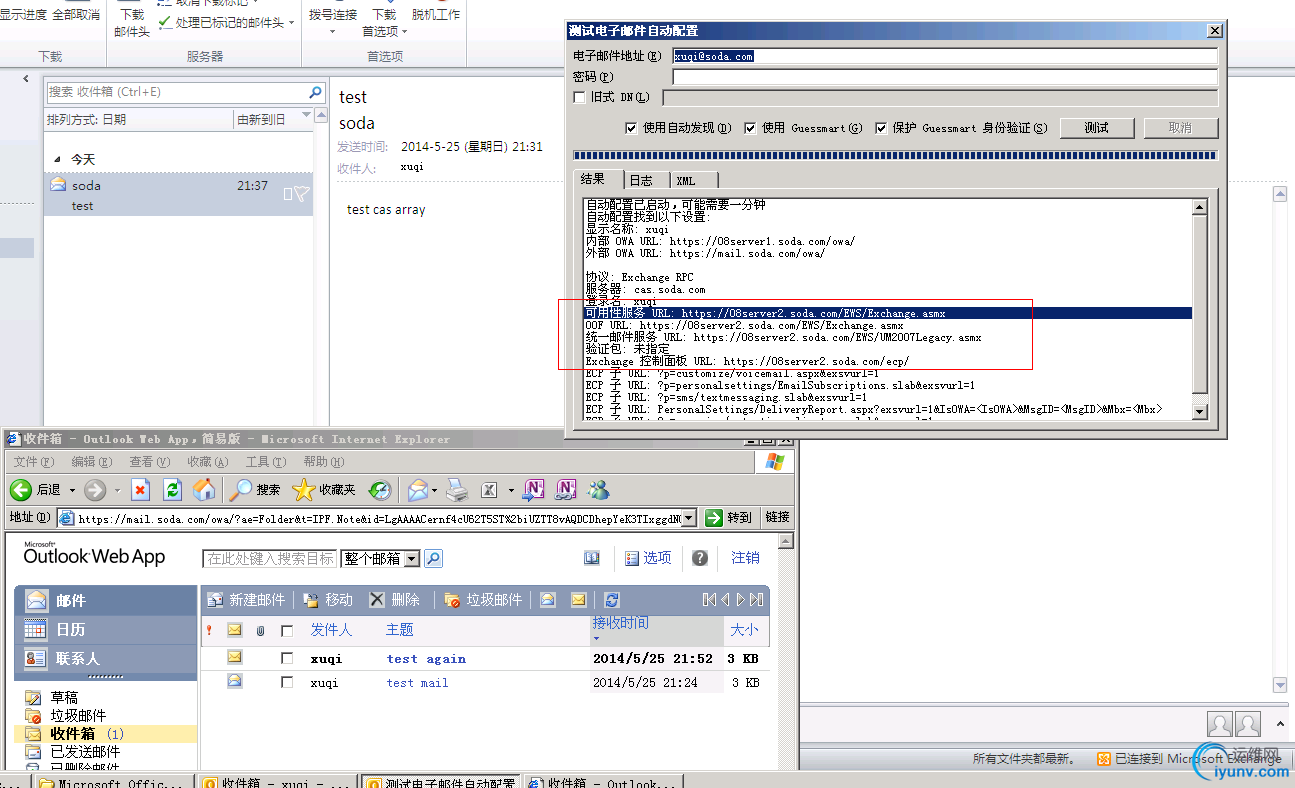Uncheck 使用 Guessmart checkbox
This screenshot has height=788, width=1295.
(750, 128)
